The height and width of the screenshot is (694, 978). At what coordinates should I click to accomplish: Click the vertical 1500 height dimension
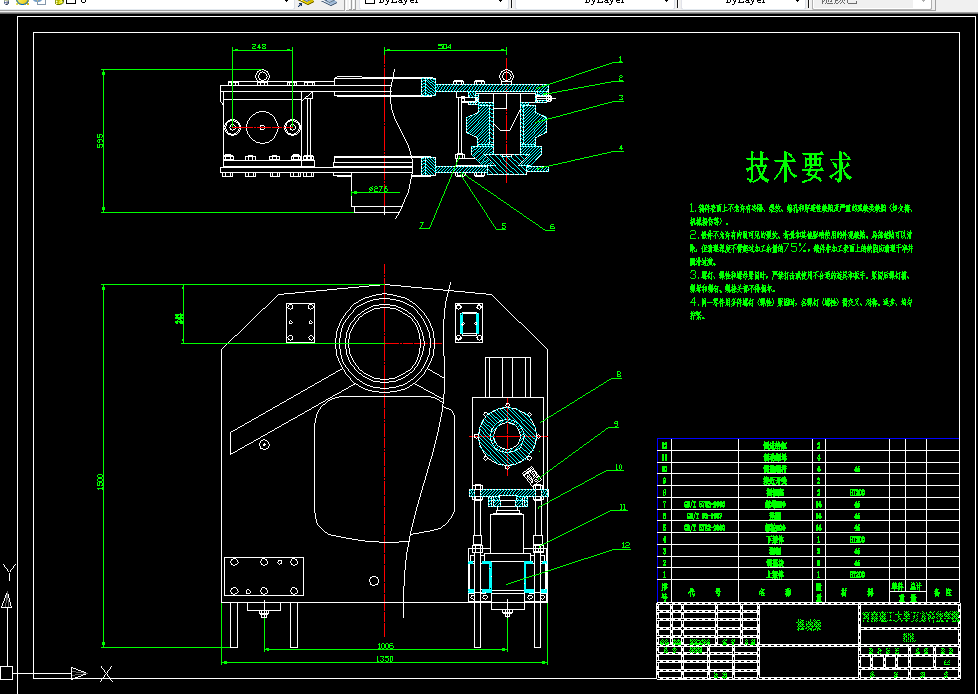point(100,481)
